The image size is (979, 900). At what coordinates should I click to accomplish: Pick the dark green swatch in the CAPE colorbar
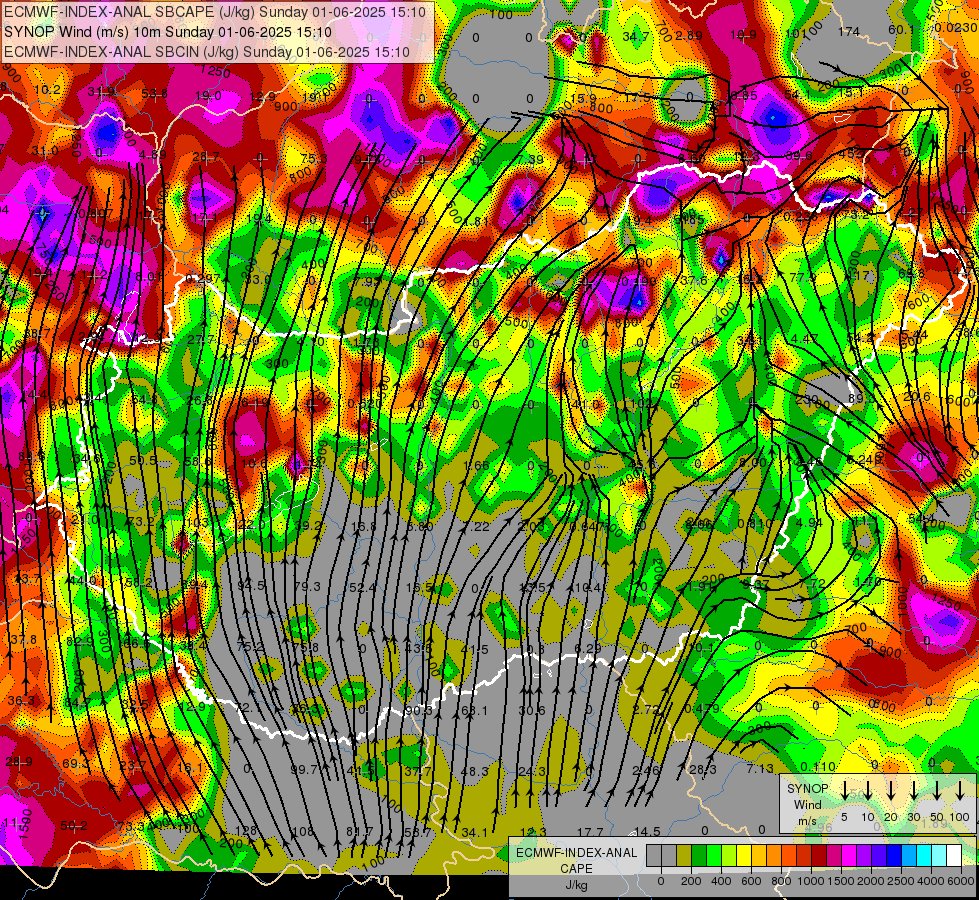pyautogui.click(x=699, y=856)
